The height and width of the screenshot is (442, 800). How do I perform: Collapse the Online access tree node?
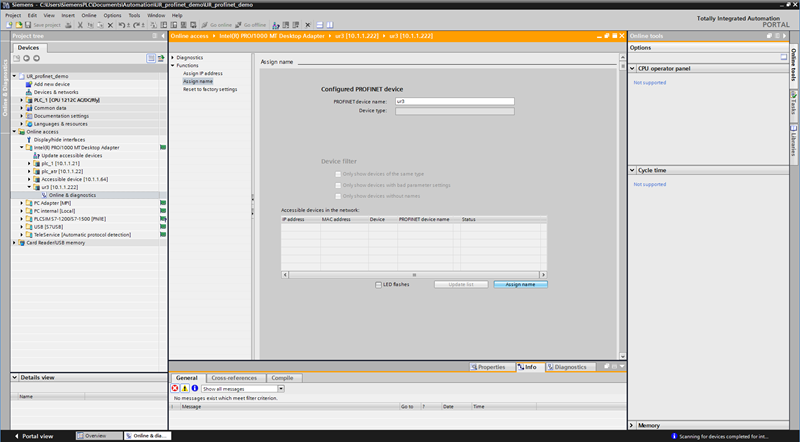14,131
